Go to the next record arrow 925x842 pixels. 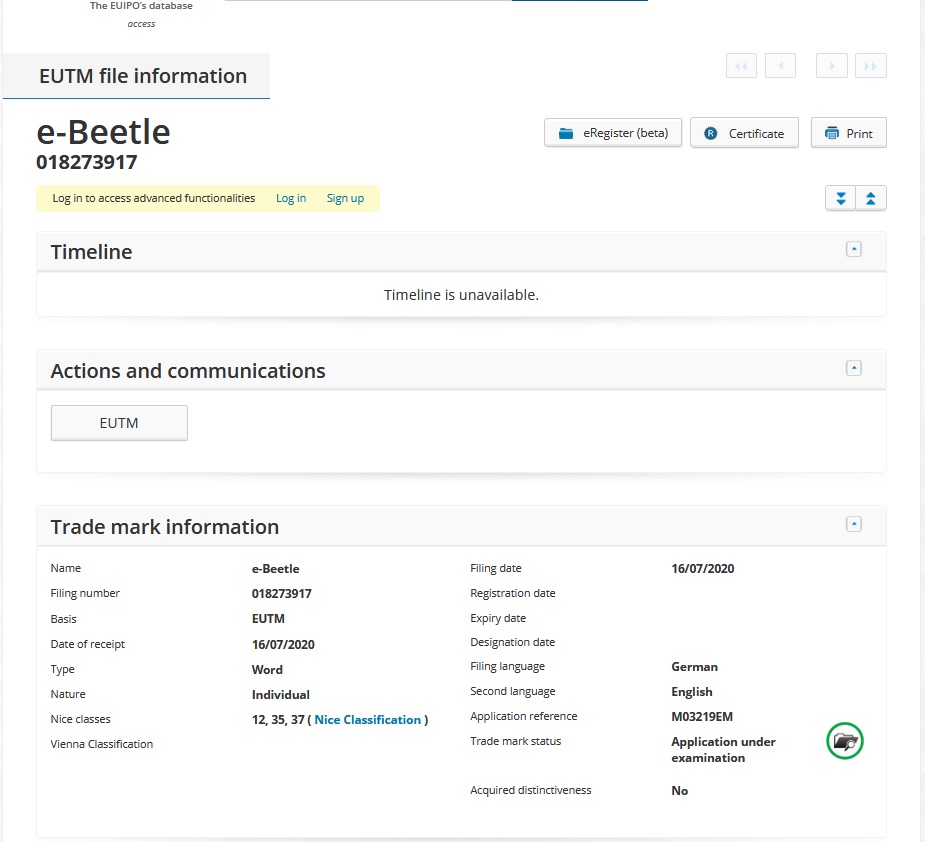pyautogui.click(x=832, y=66)
